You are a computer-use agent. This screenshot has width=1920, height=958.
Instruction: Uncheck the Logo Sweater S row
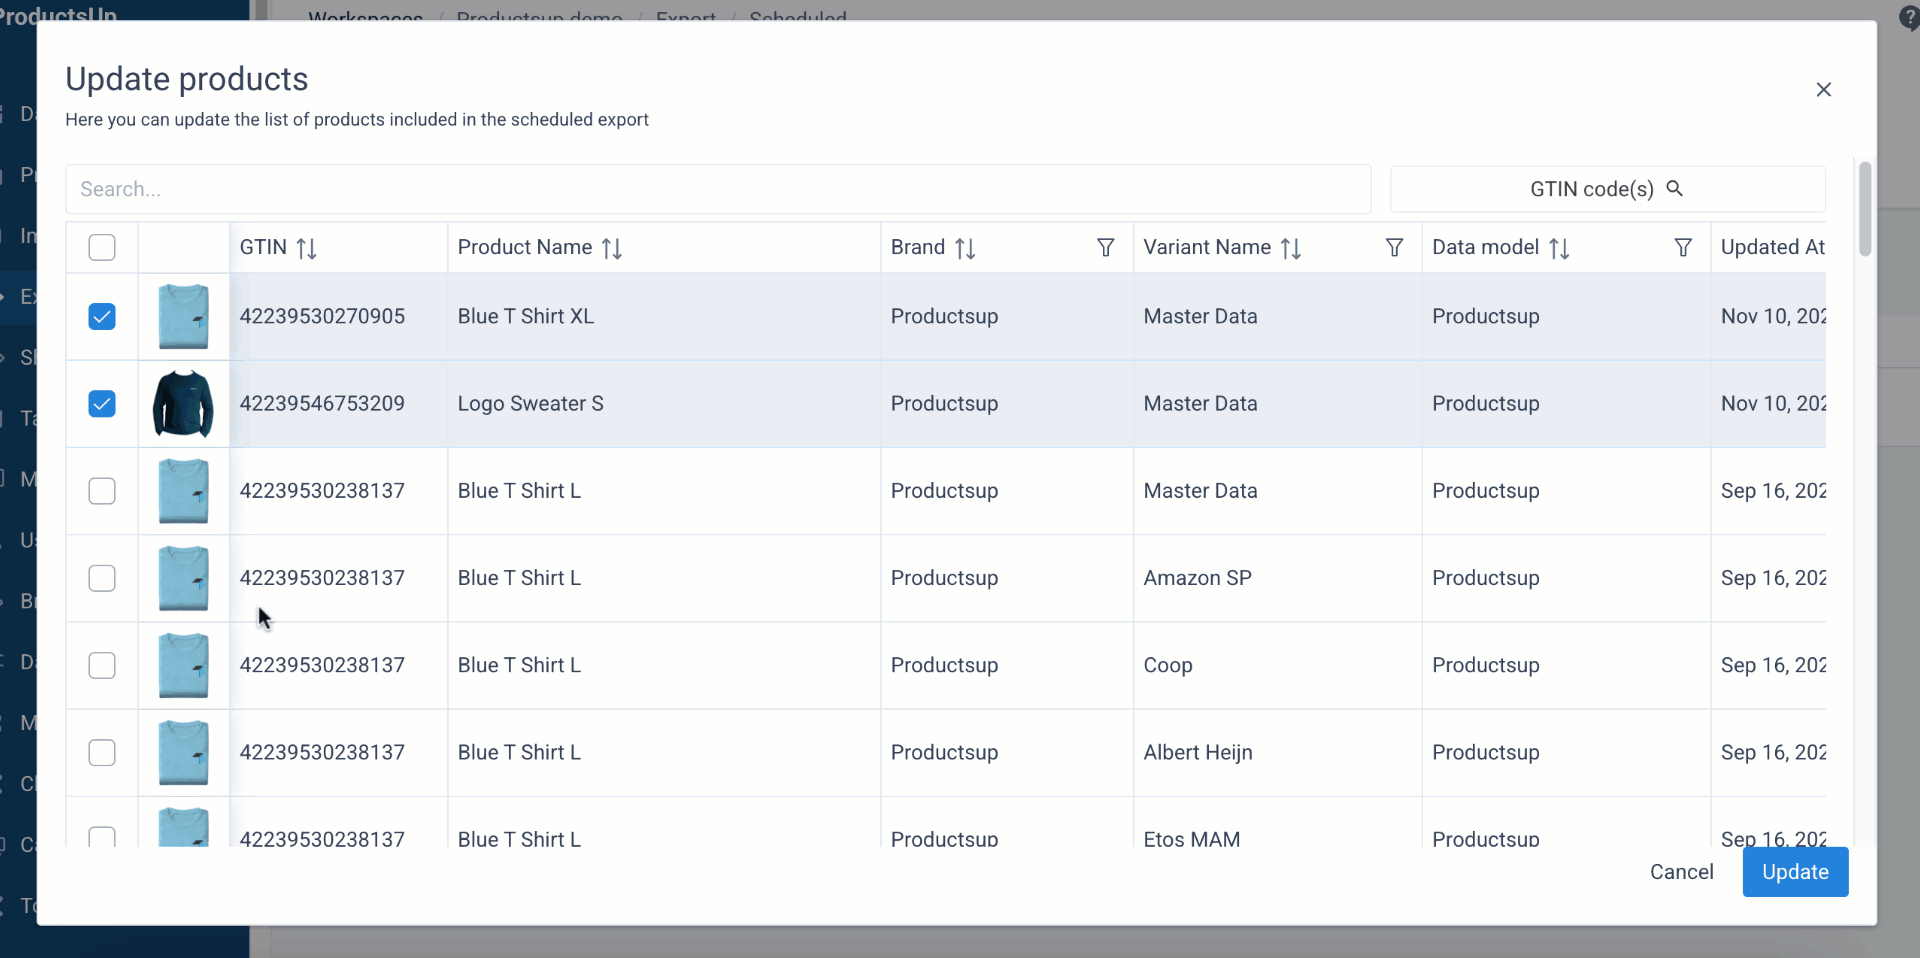click(102, 404)
